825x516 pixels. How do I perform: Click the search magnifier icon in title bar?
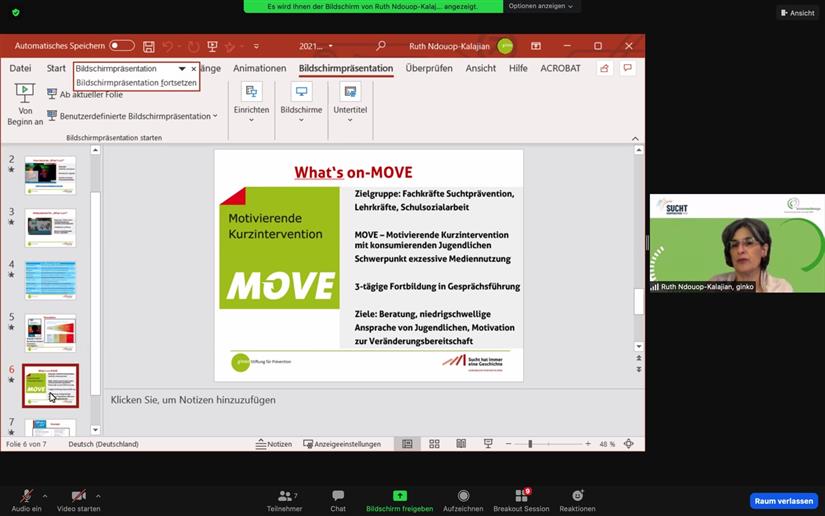tap(380, 46)
